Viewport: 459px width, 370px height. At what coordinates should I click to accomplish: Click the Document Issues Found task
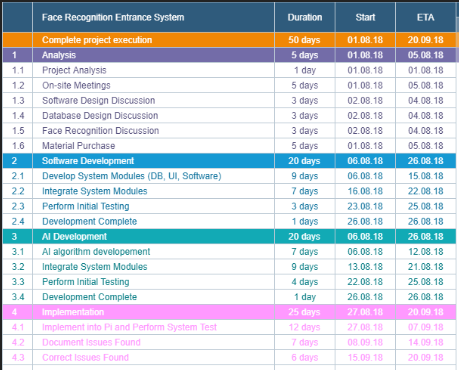91,342
